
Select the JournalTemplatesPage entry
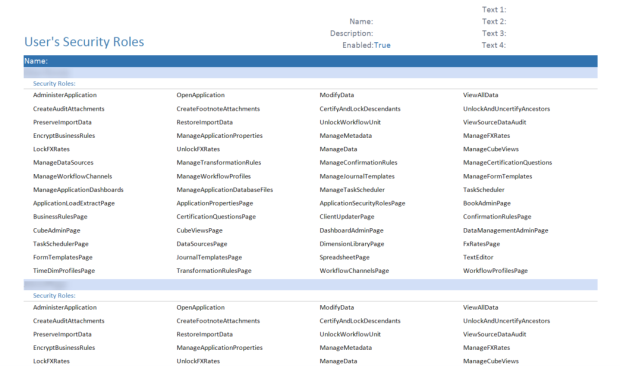point(209,257)
